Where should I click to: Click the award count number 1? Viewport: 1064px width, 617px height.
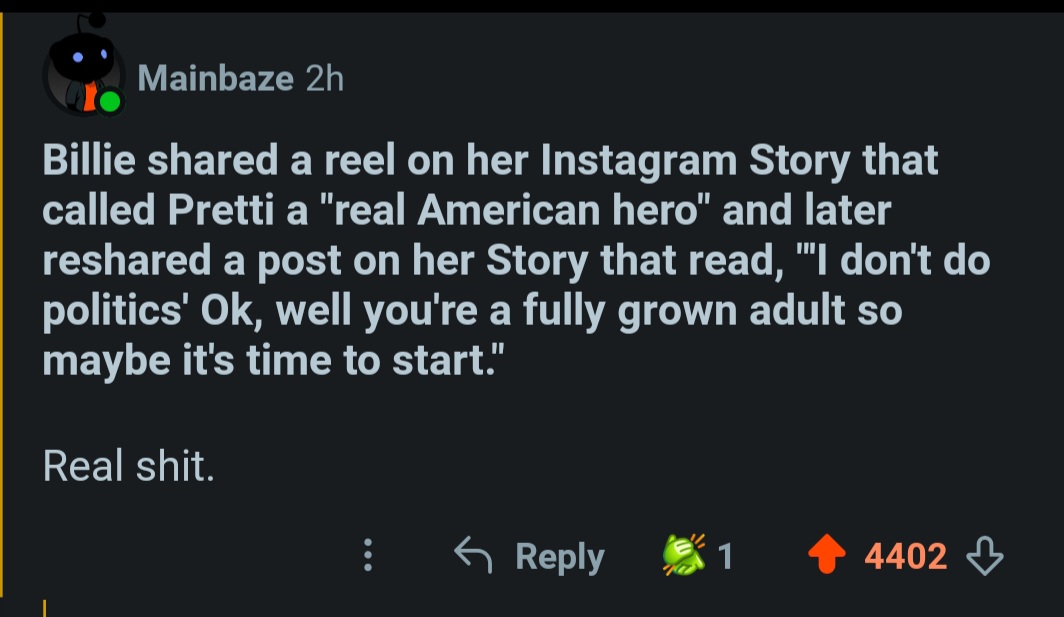point(725,557)
